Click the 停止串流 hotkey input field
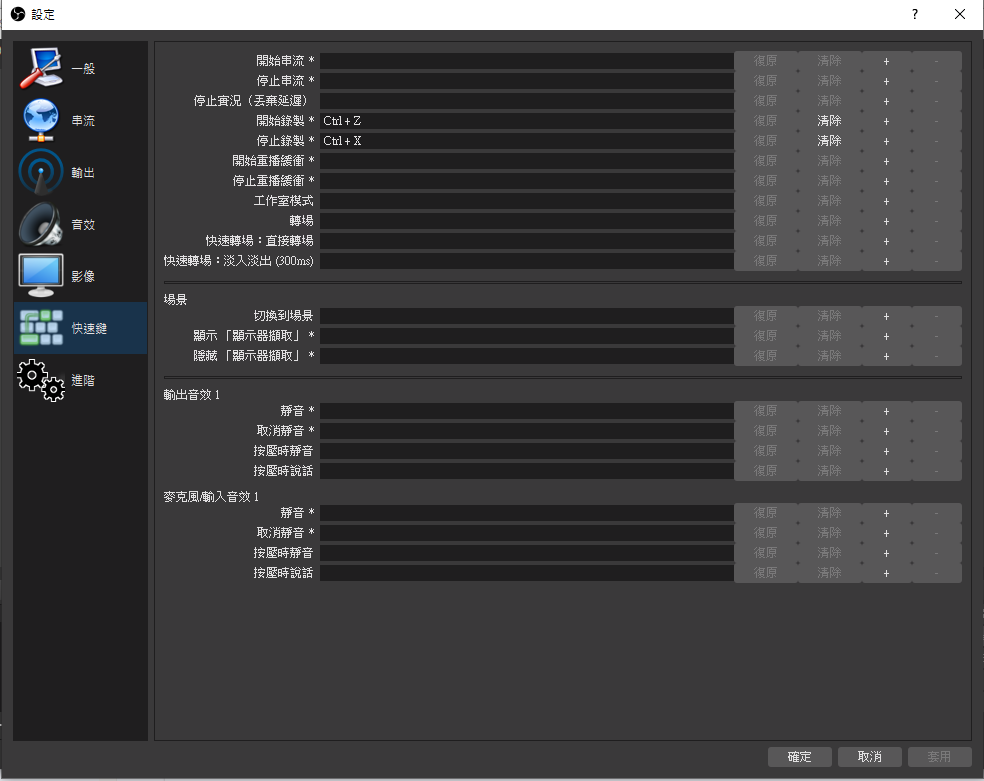Image resolution: width=984 pixels, height=781 pixels. click(527, 81)
